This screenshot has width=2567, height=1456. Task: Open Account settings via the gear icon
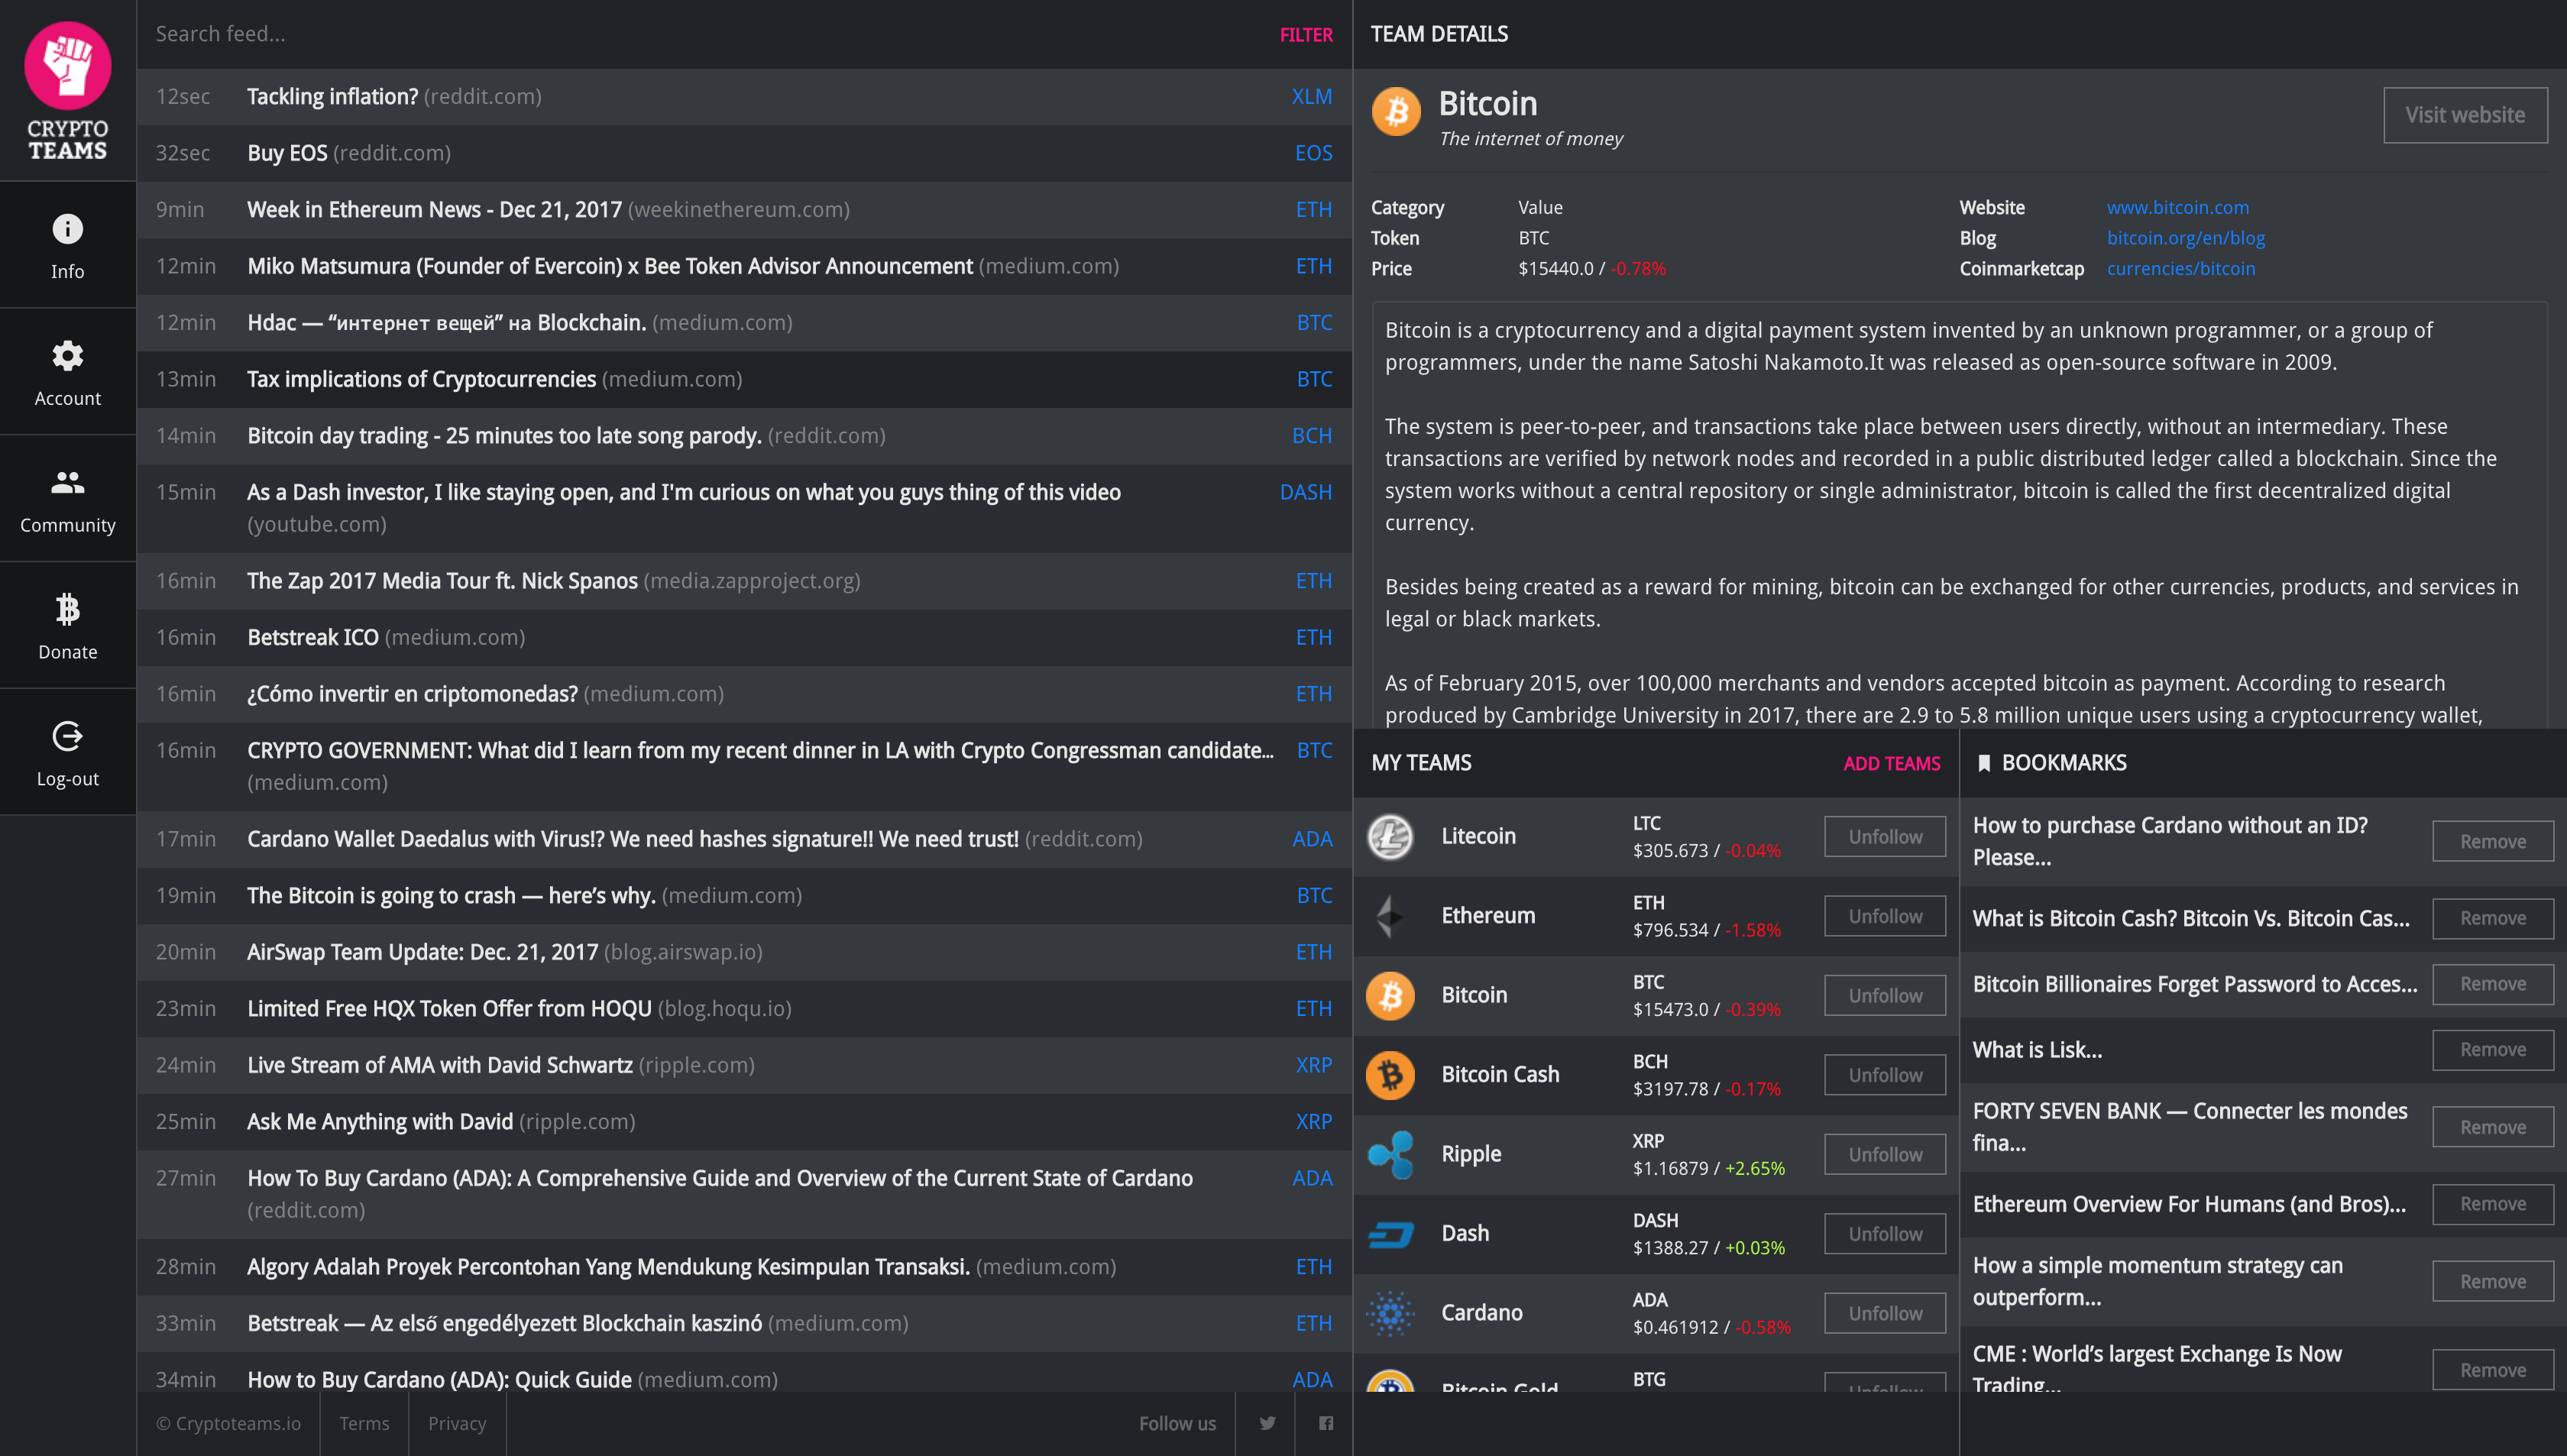click(x=67, y=370)
